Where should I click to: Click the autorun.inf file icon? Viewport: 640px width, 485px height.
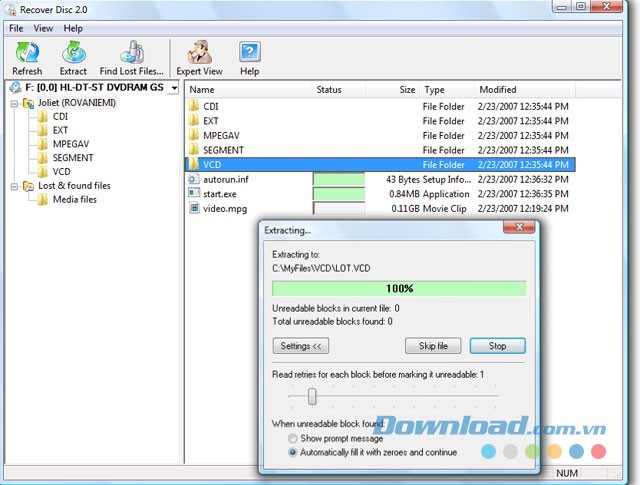(x=194, y=179)
